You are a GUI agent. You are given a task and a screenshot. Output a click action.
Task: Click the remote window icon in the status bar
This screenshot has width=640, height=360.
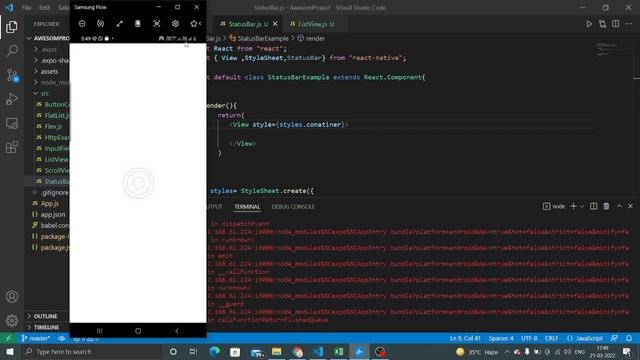click(8, 338)
